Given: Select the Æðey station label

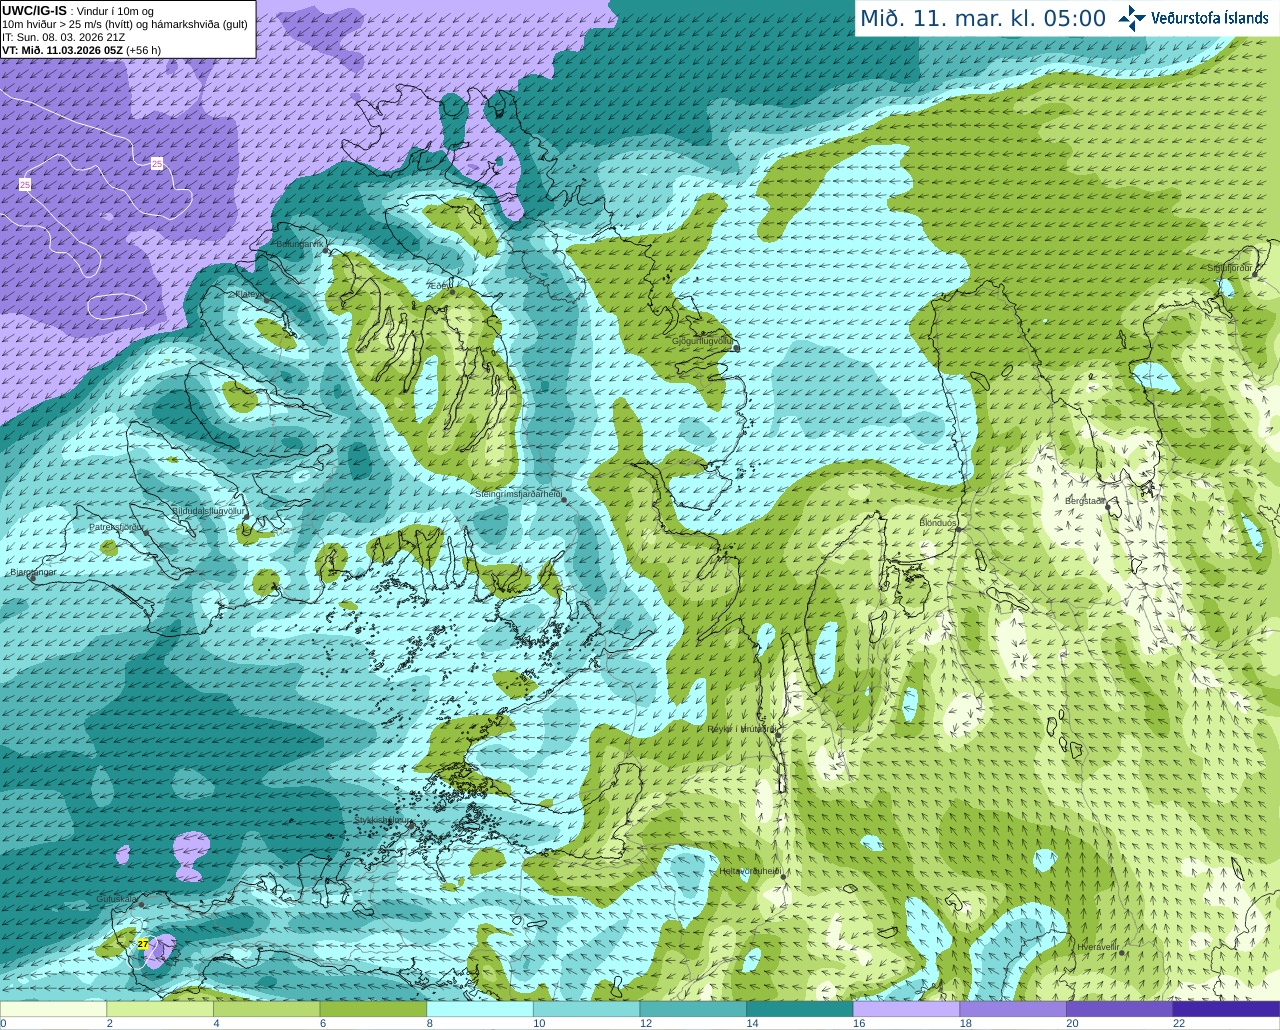Looking at the screenshot, I should pos(438,286).
